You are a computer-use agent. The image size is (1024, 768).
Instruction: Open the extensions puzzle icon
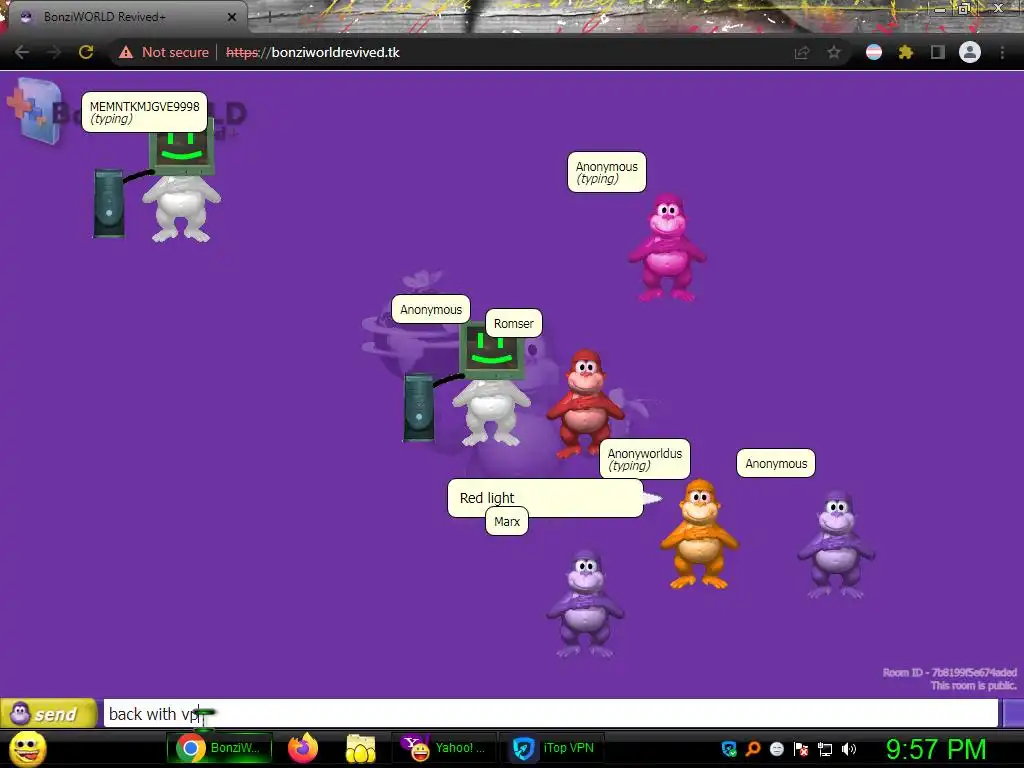(905, 52)
